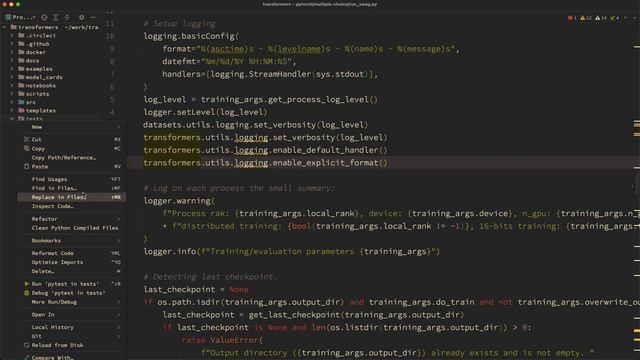Choose Paste from the context menu

tap(71, 167)
